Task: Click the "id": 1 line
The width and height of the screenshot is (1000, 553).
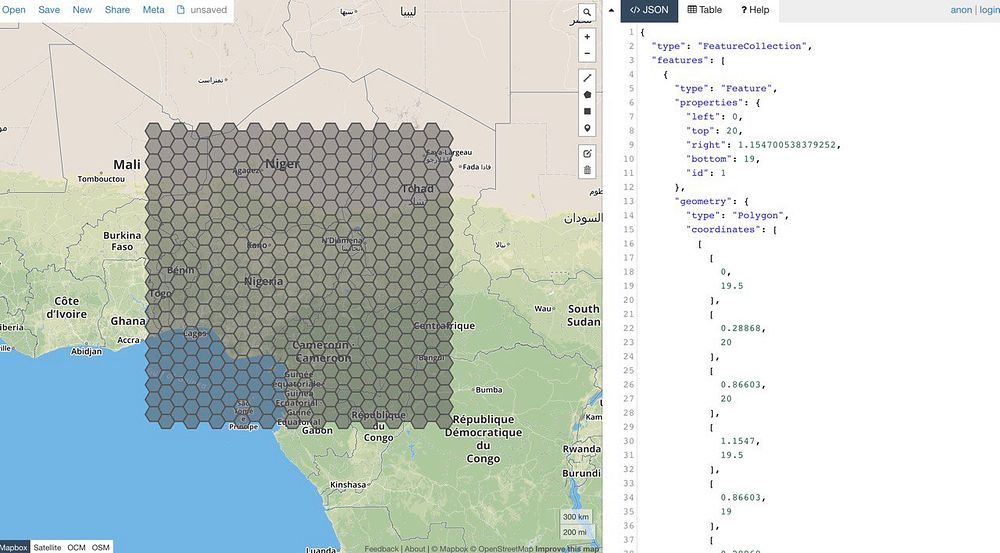Action: 706,173
